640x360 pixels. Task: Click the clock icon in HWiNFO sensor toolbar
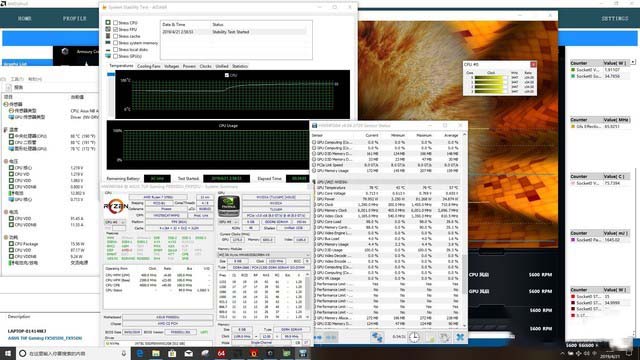(x=414, y=337)
